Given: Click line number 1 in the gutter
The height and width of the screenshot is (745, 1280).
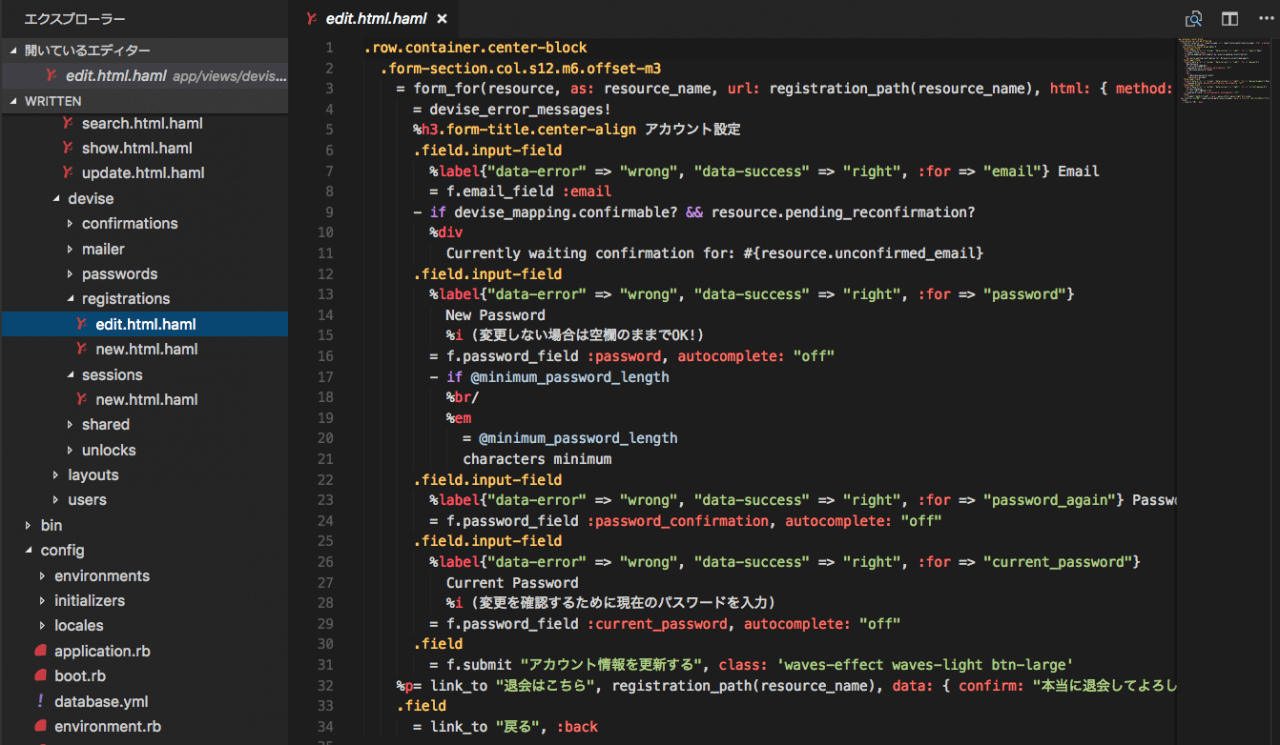Looking at the screenshot, I should click(329, 47).
